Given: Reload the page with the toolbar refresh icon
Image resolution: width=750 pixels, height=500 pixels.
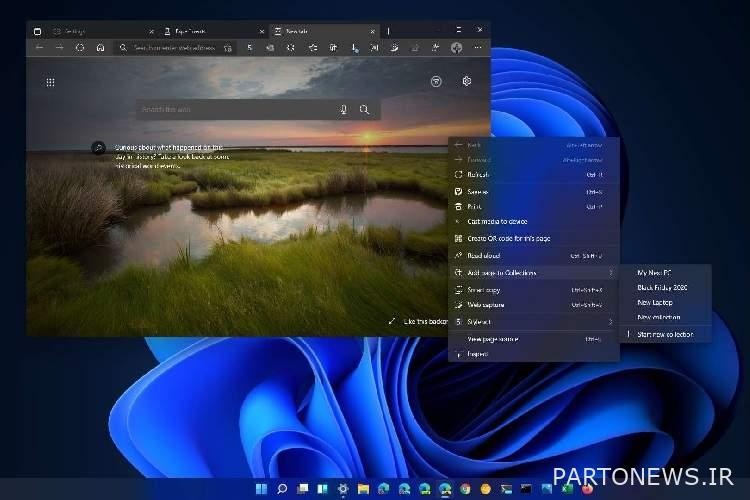Looking at the screenshot, I should (x=80, y=48).
